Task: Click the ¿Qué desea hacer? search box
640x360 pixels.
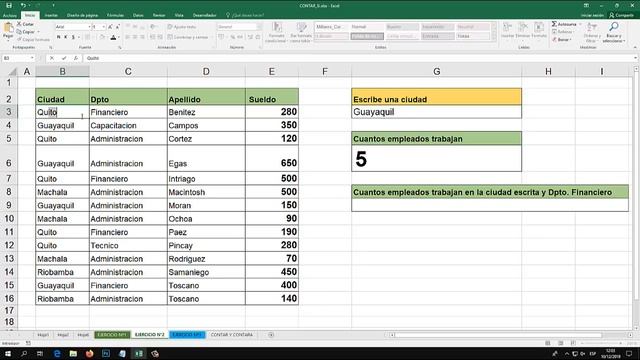Action: [245, 15]
